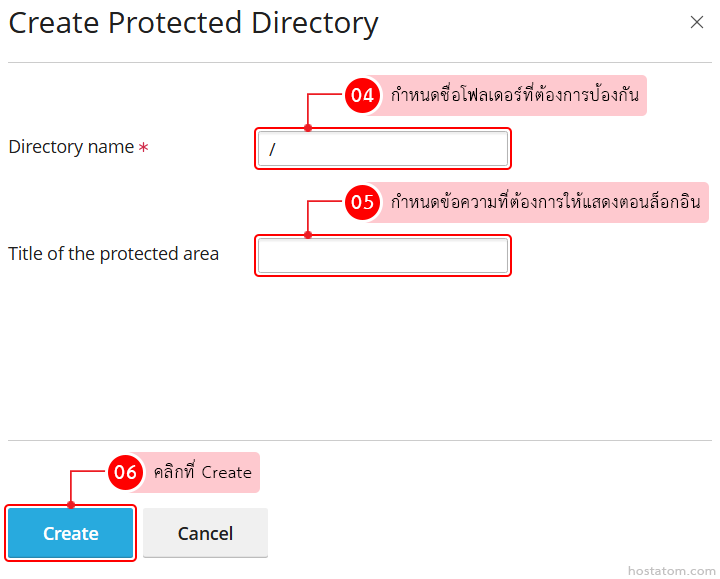720x579 pixels.
Task: Click the 'Directory name' label text
Action: click(x=71, y=147)
